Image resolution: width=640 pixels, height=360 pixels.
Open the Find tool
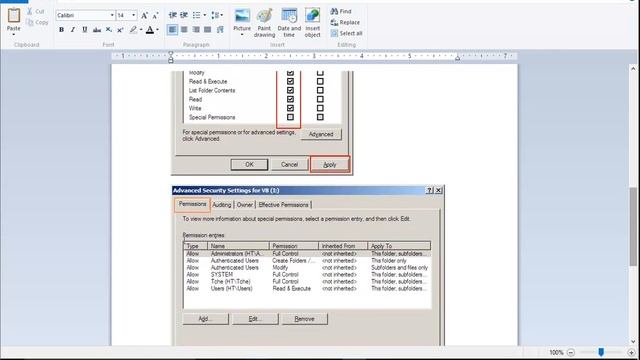341,11
